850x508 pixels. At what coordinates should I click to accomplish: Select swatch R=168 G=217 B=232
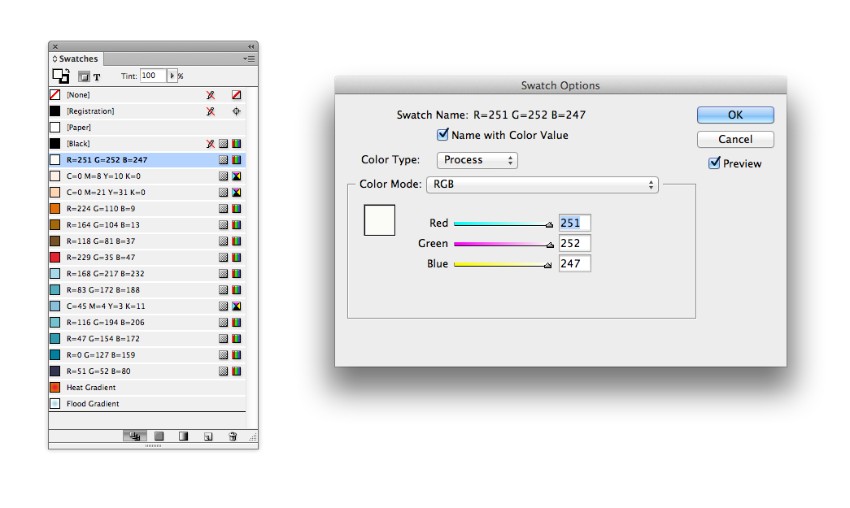(147, 274)
